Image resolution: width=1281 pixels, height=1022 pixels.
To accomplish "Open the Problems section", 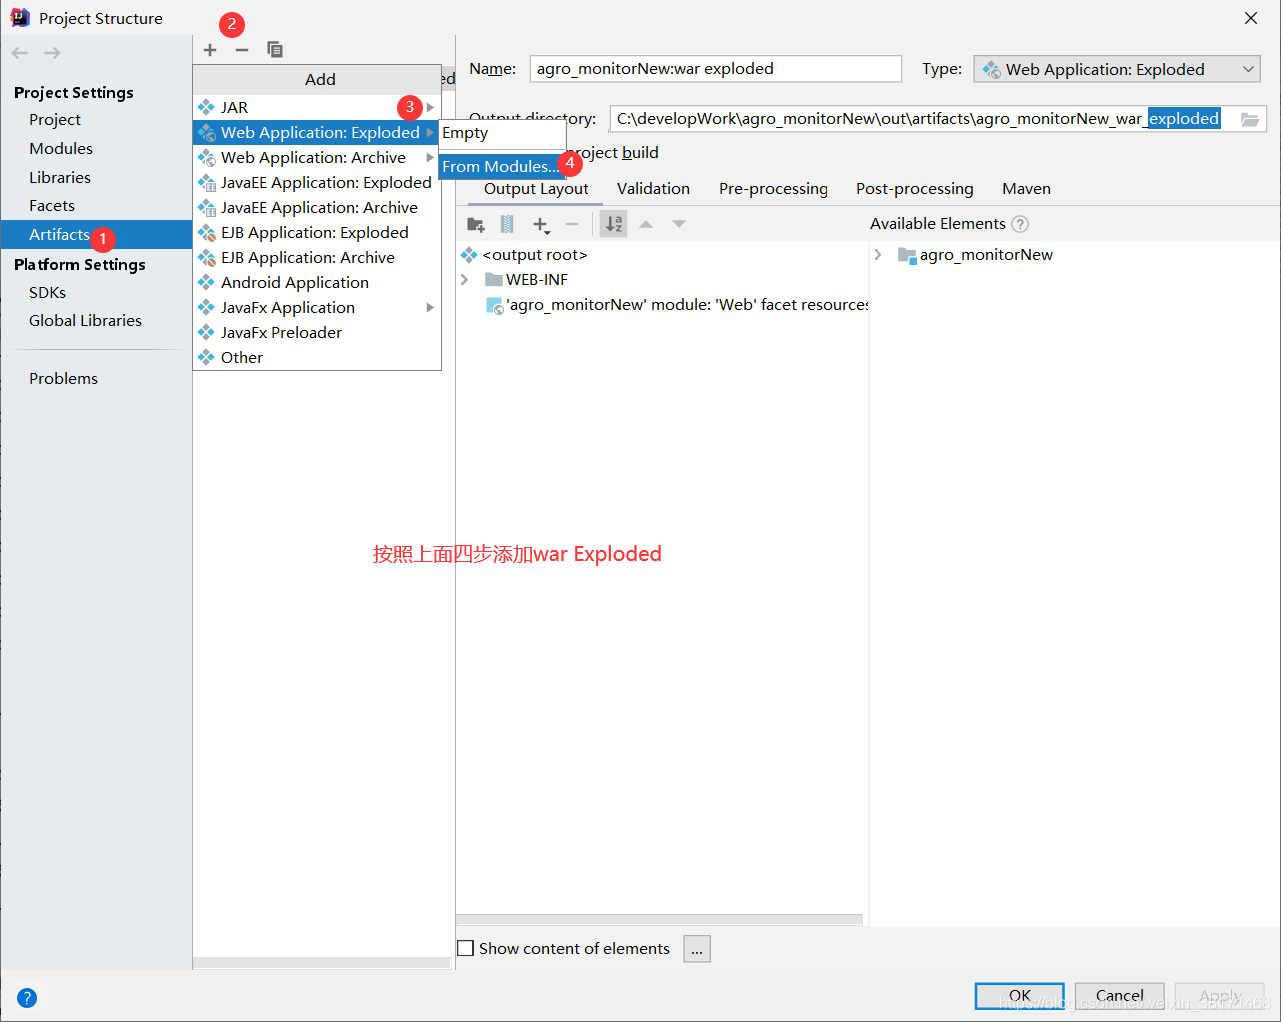I will 63,379.
